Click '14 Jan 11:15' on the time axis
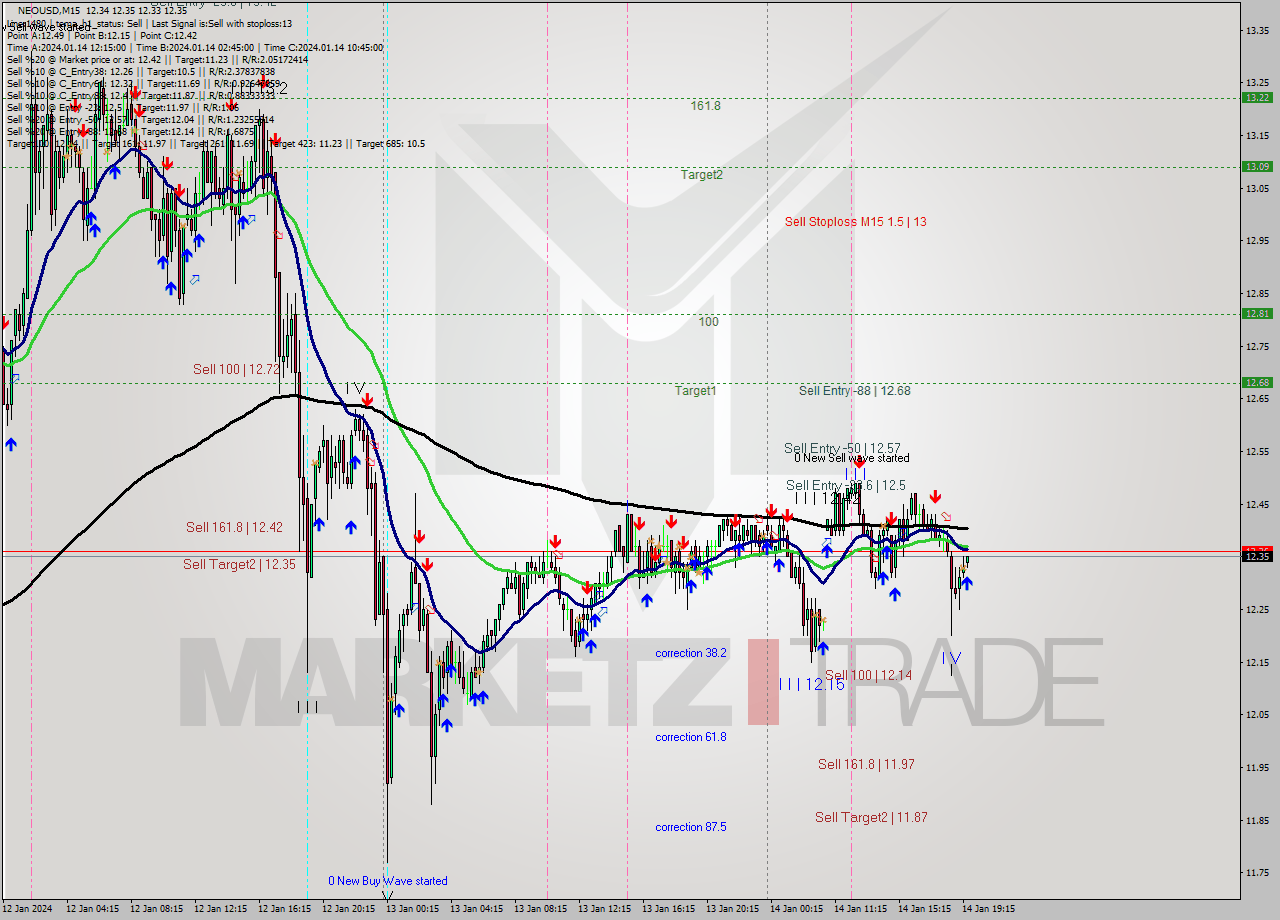The image size is (1280, 920). point(861,909)
